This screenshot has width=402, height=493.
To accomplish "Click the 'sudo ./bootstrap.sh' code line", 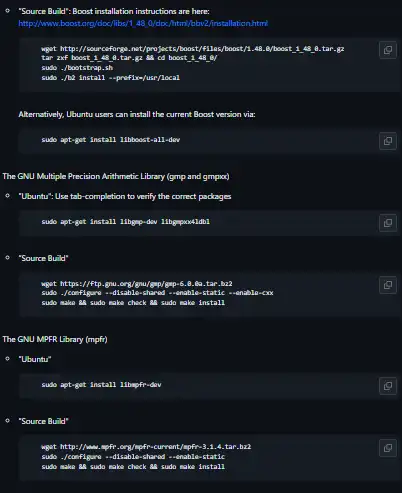I will click(x=77, y=68).
